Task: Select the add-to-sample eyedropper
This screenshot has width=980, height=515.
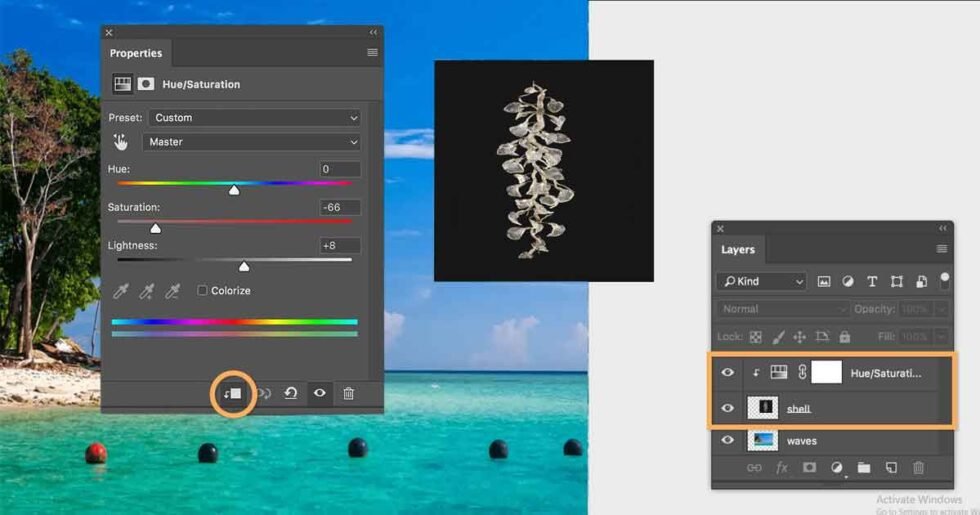Action: pos(146,291)
